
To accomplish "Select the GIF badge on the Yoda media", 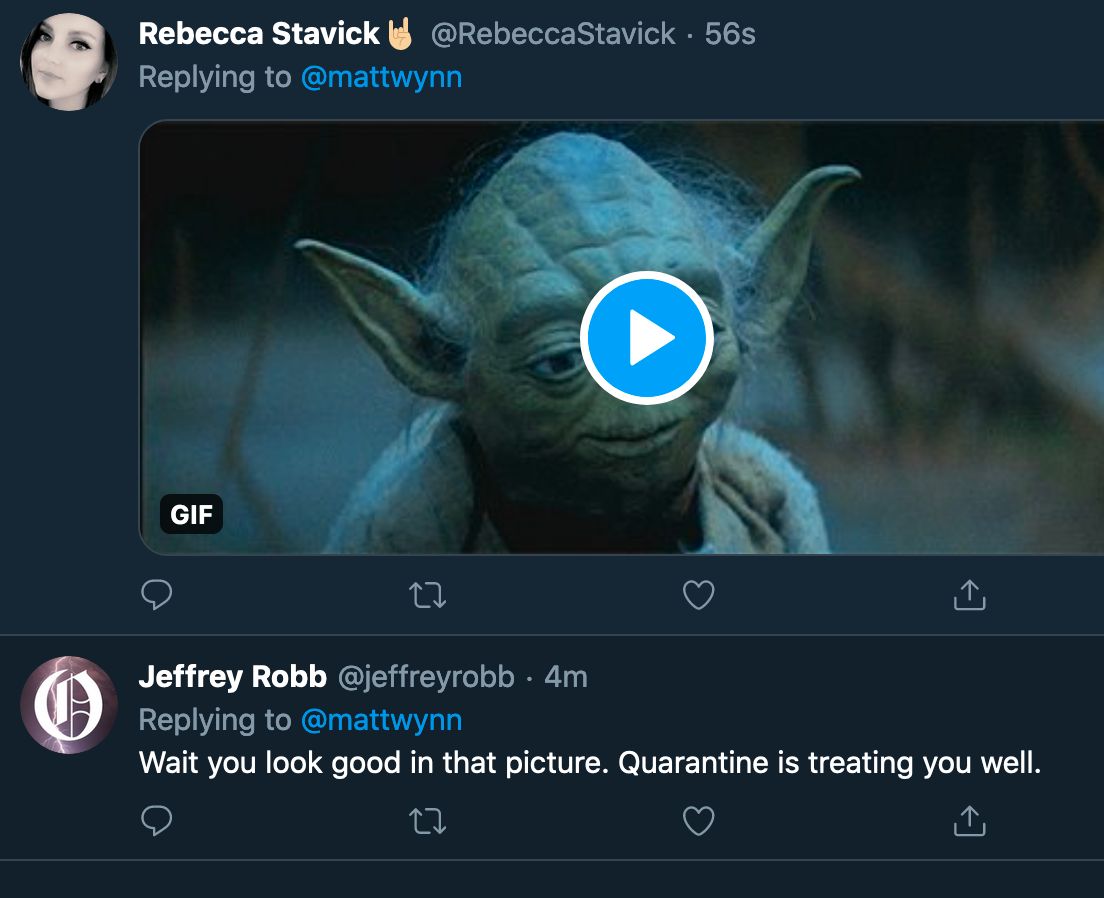I will coord(192,514).
